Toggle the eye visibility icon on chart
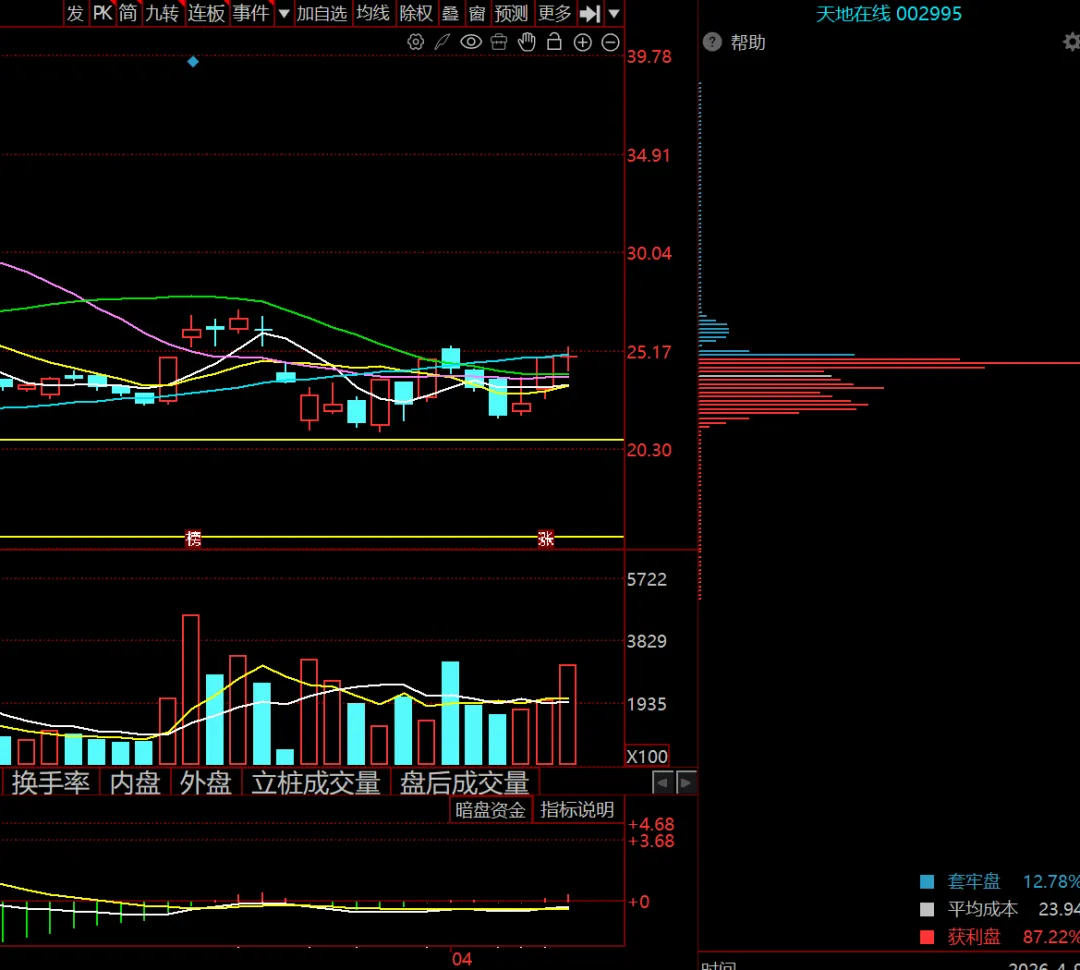 (x=471, y=42)
